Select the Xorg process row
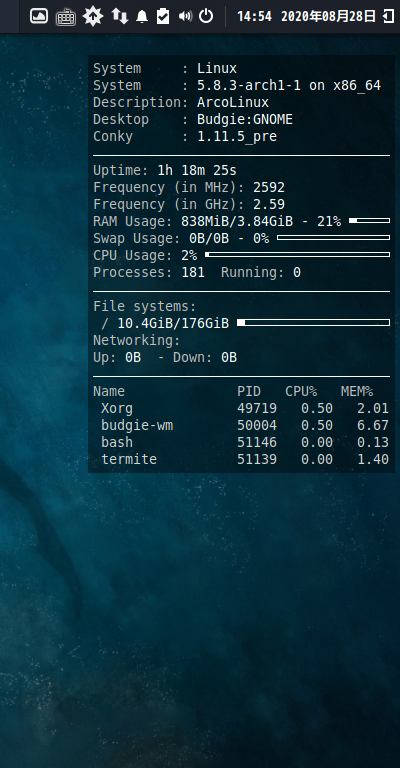The width and height of the screenshot is (400, 768). click(x=241, y=408)
